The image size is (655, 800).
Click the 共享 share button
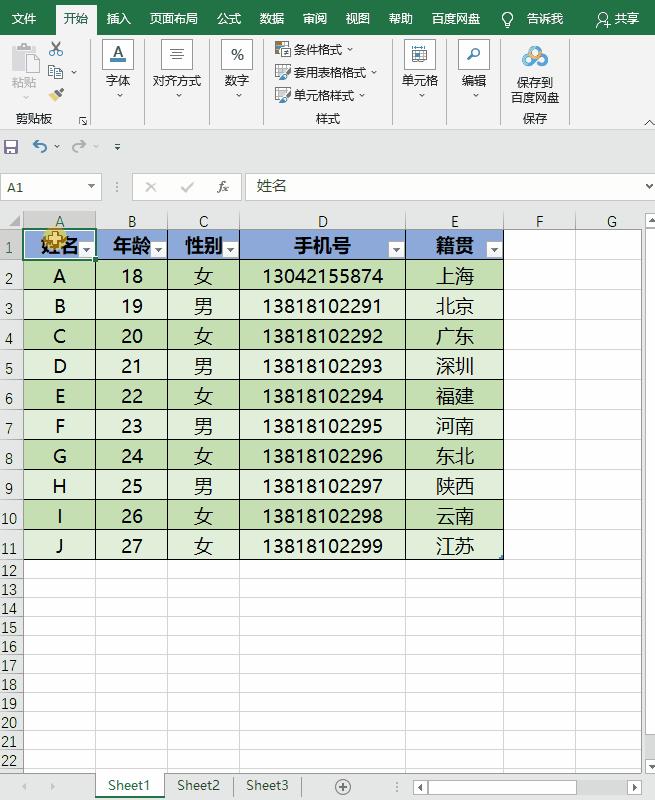pyautogui.click(x=617, y=19)
